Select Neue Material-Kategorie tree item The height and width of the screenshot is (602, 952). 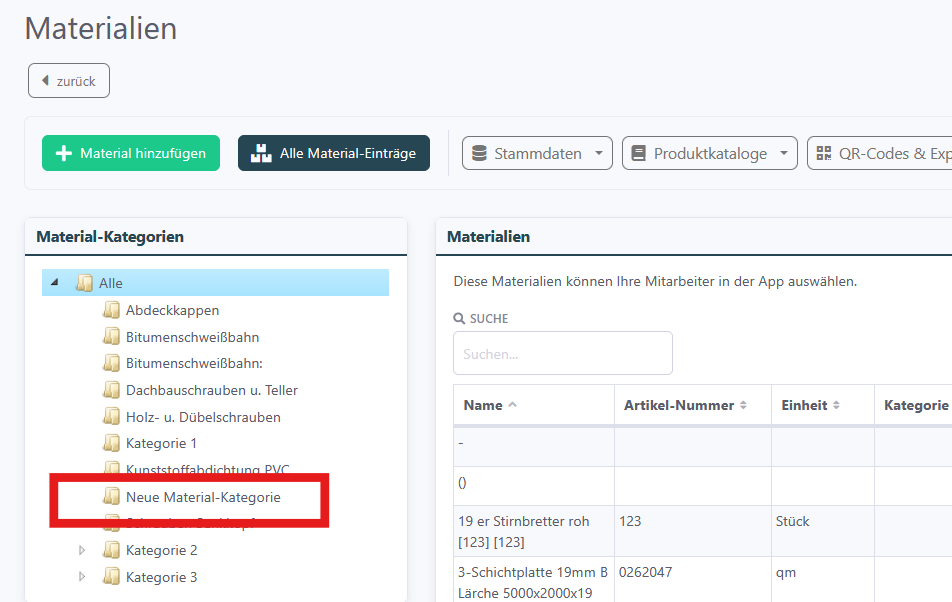(203, 497)
